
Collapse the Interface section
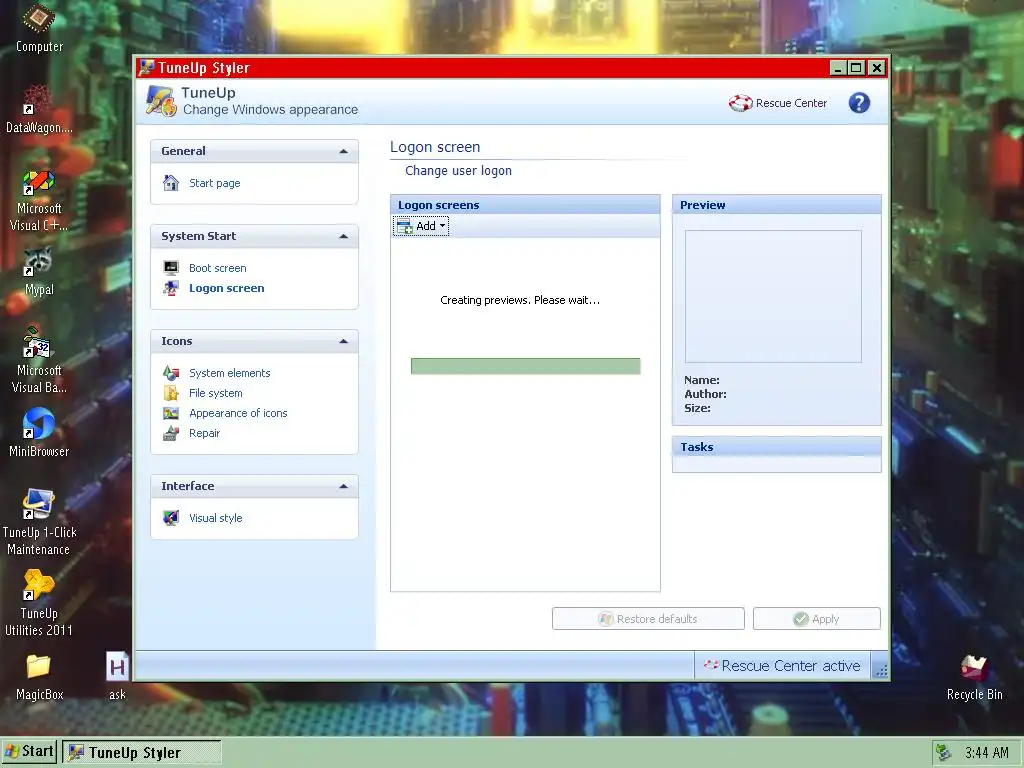344,487
